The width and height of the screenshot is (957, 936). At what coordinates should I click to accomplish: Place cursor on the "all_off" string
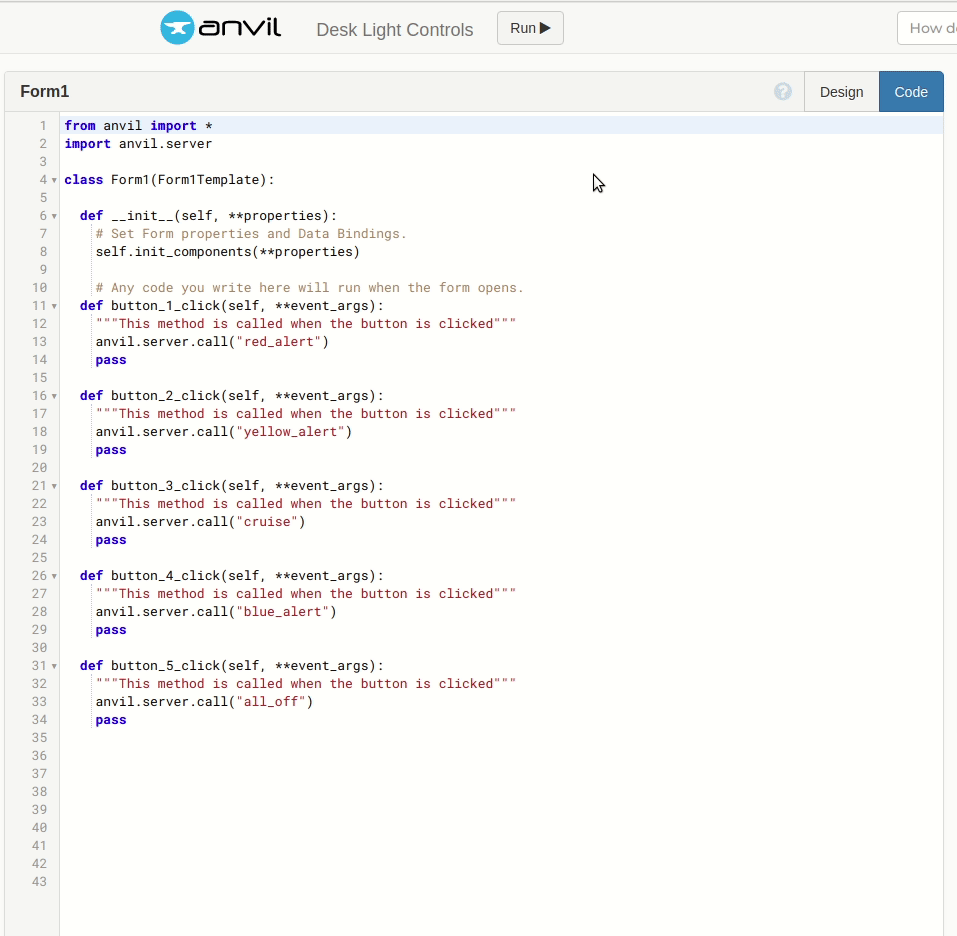point(271,702)
